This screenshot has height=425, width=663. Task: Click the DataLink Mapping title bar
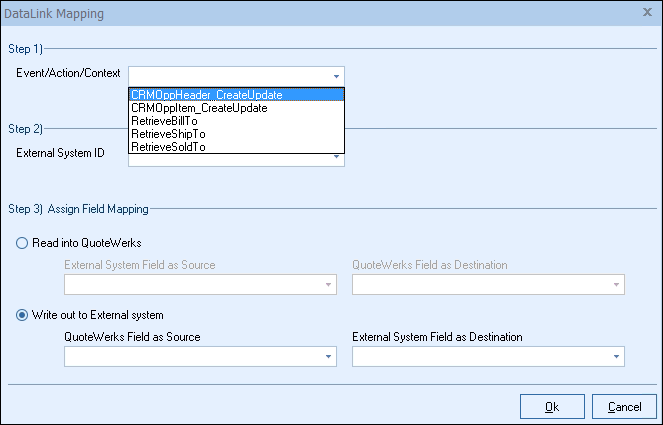click(300, 14)
